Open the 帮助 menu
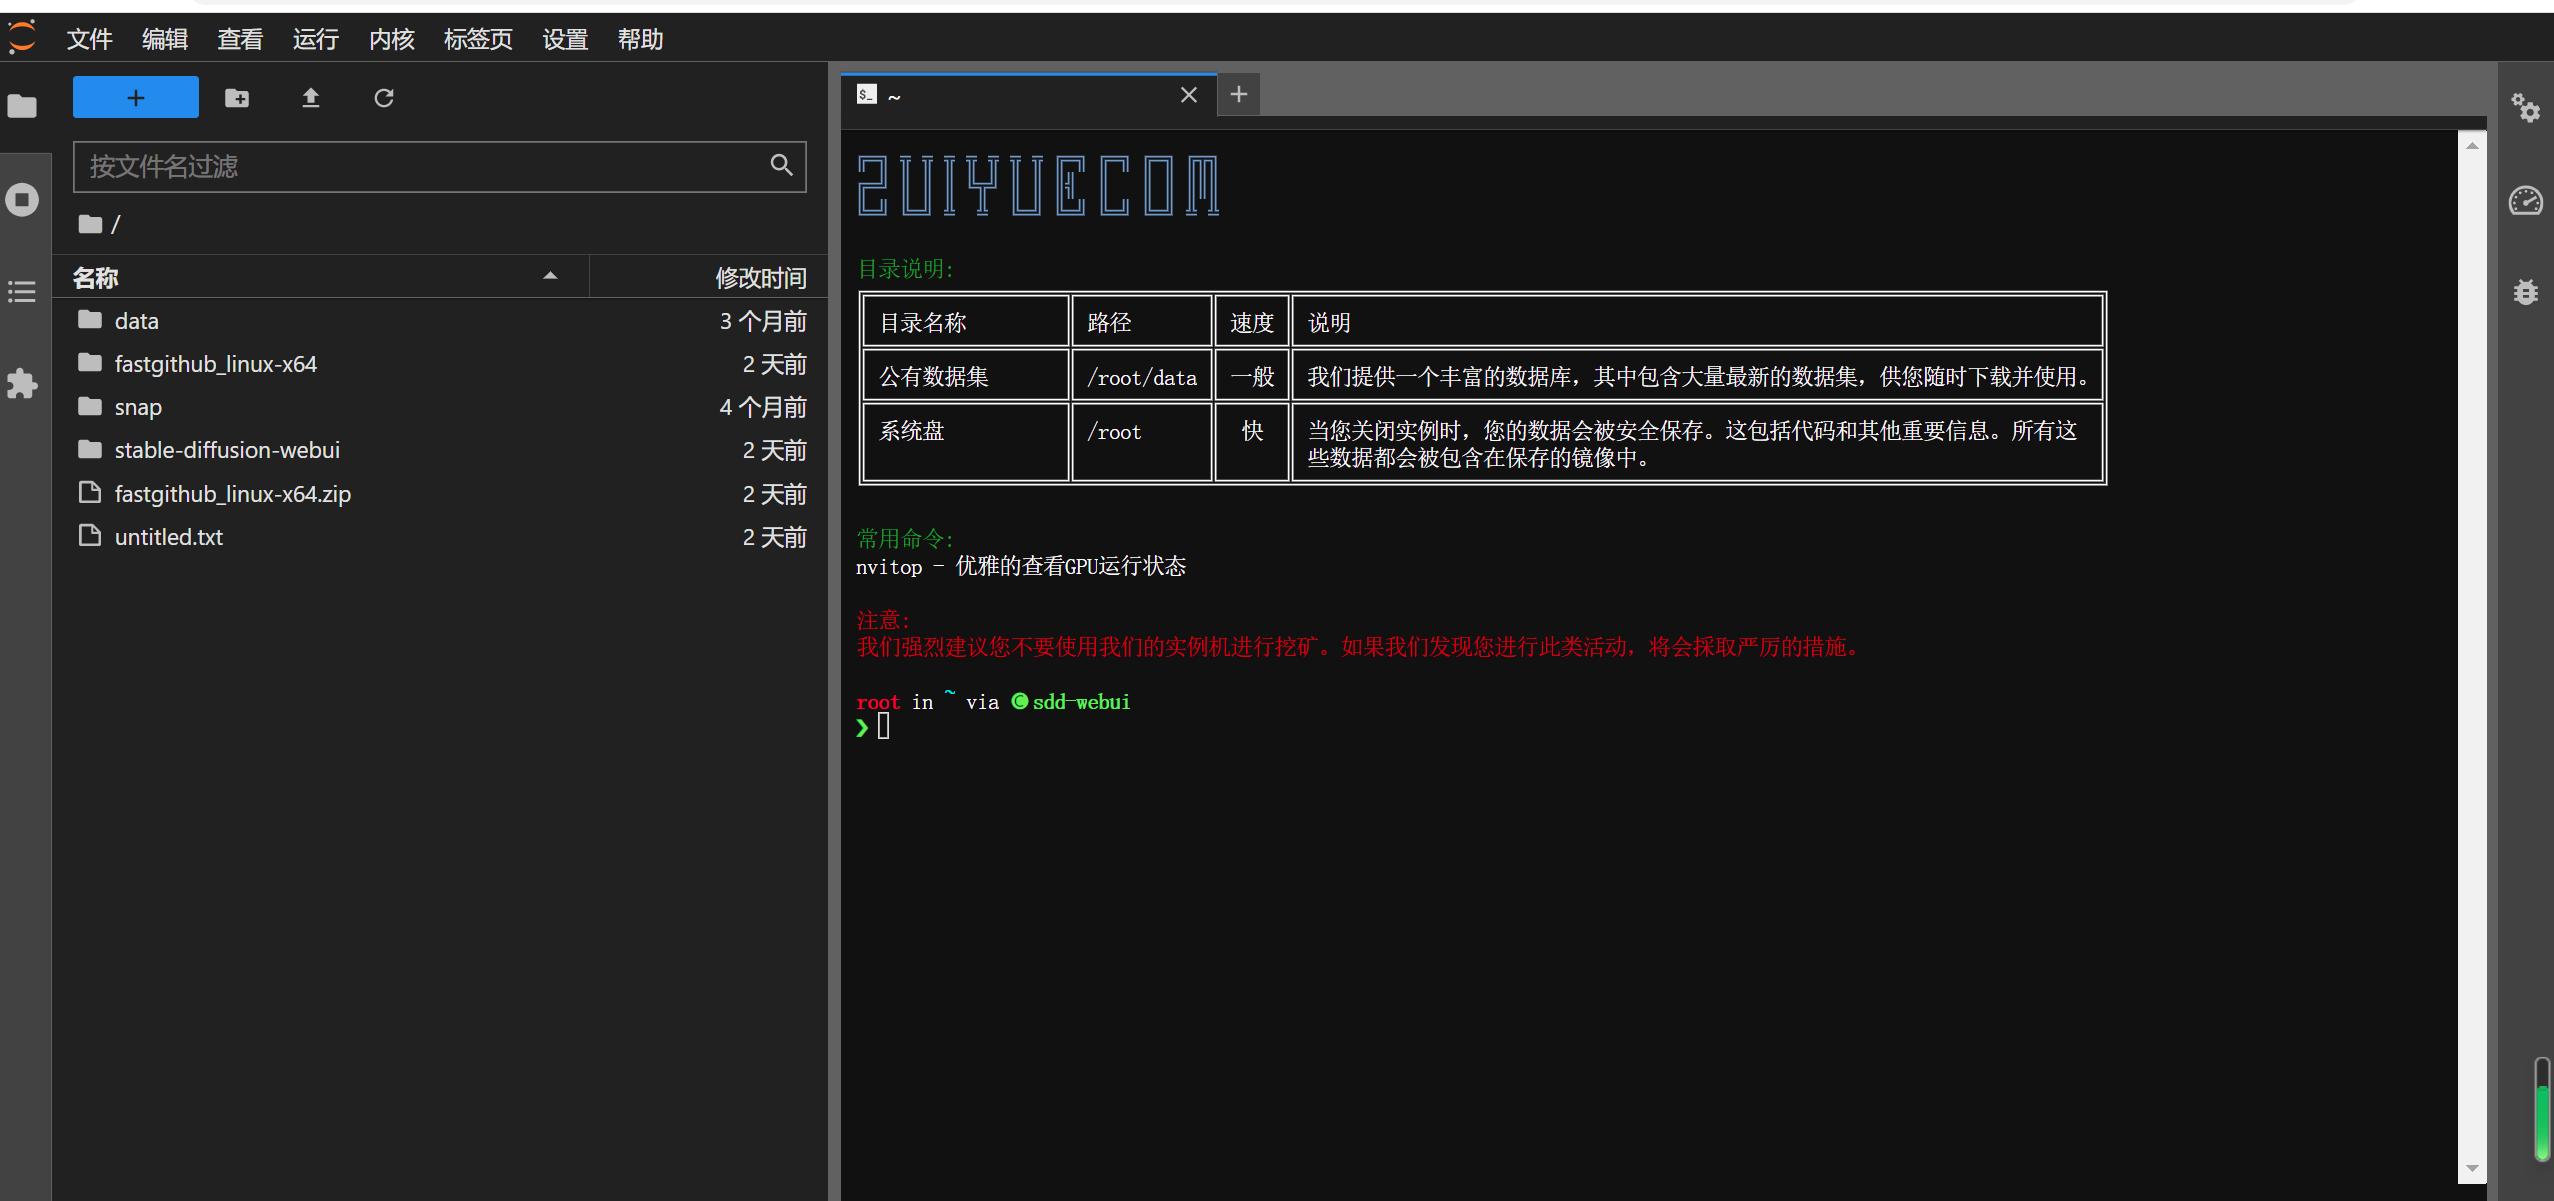 pyautogui.click(x=640, y=39)
